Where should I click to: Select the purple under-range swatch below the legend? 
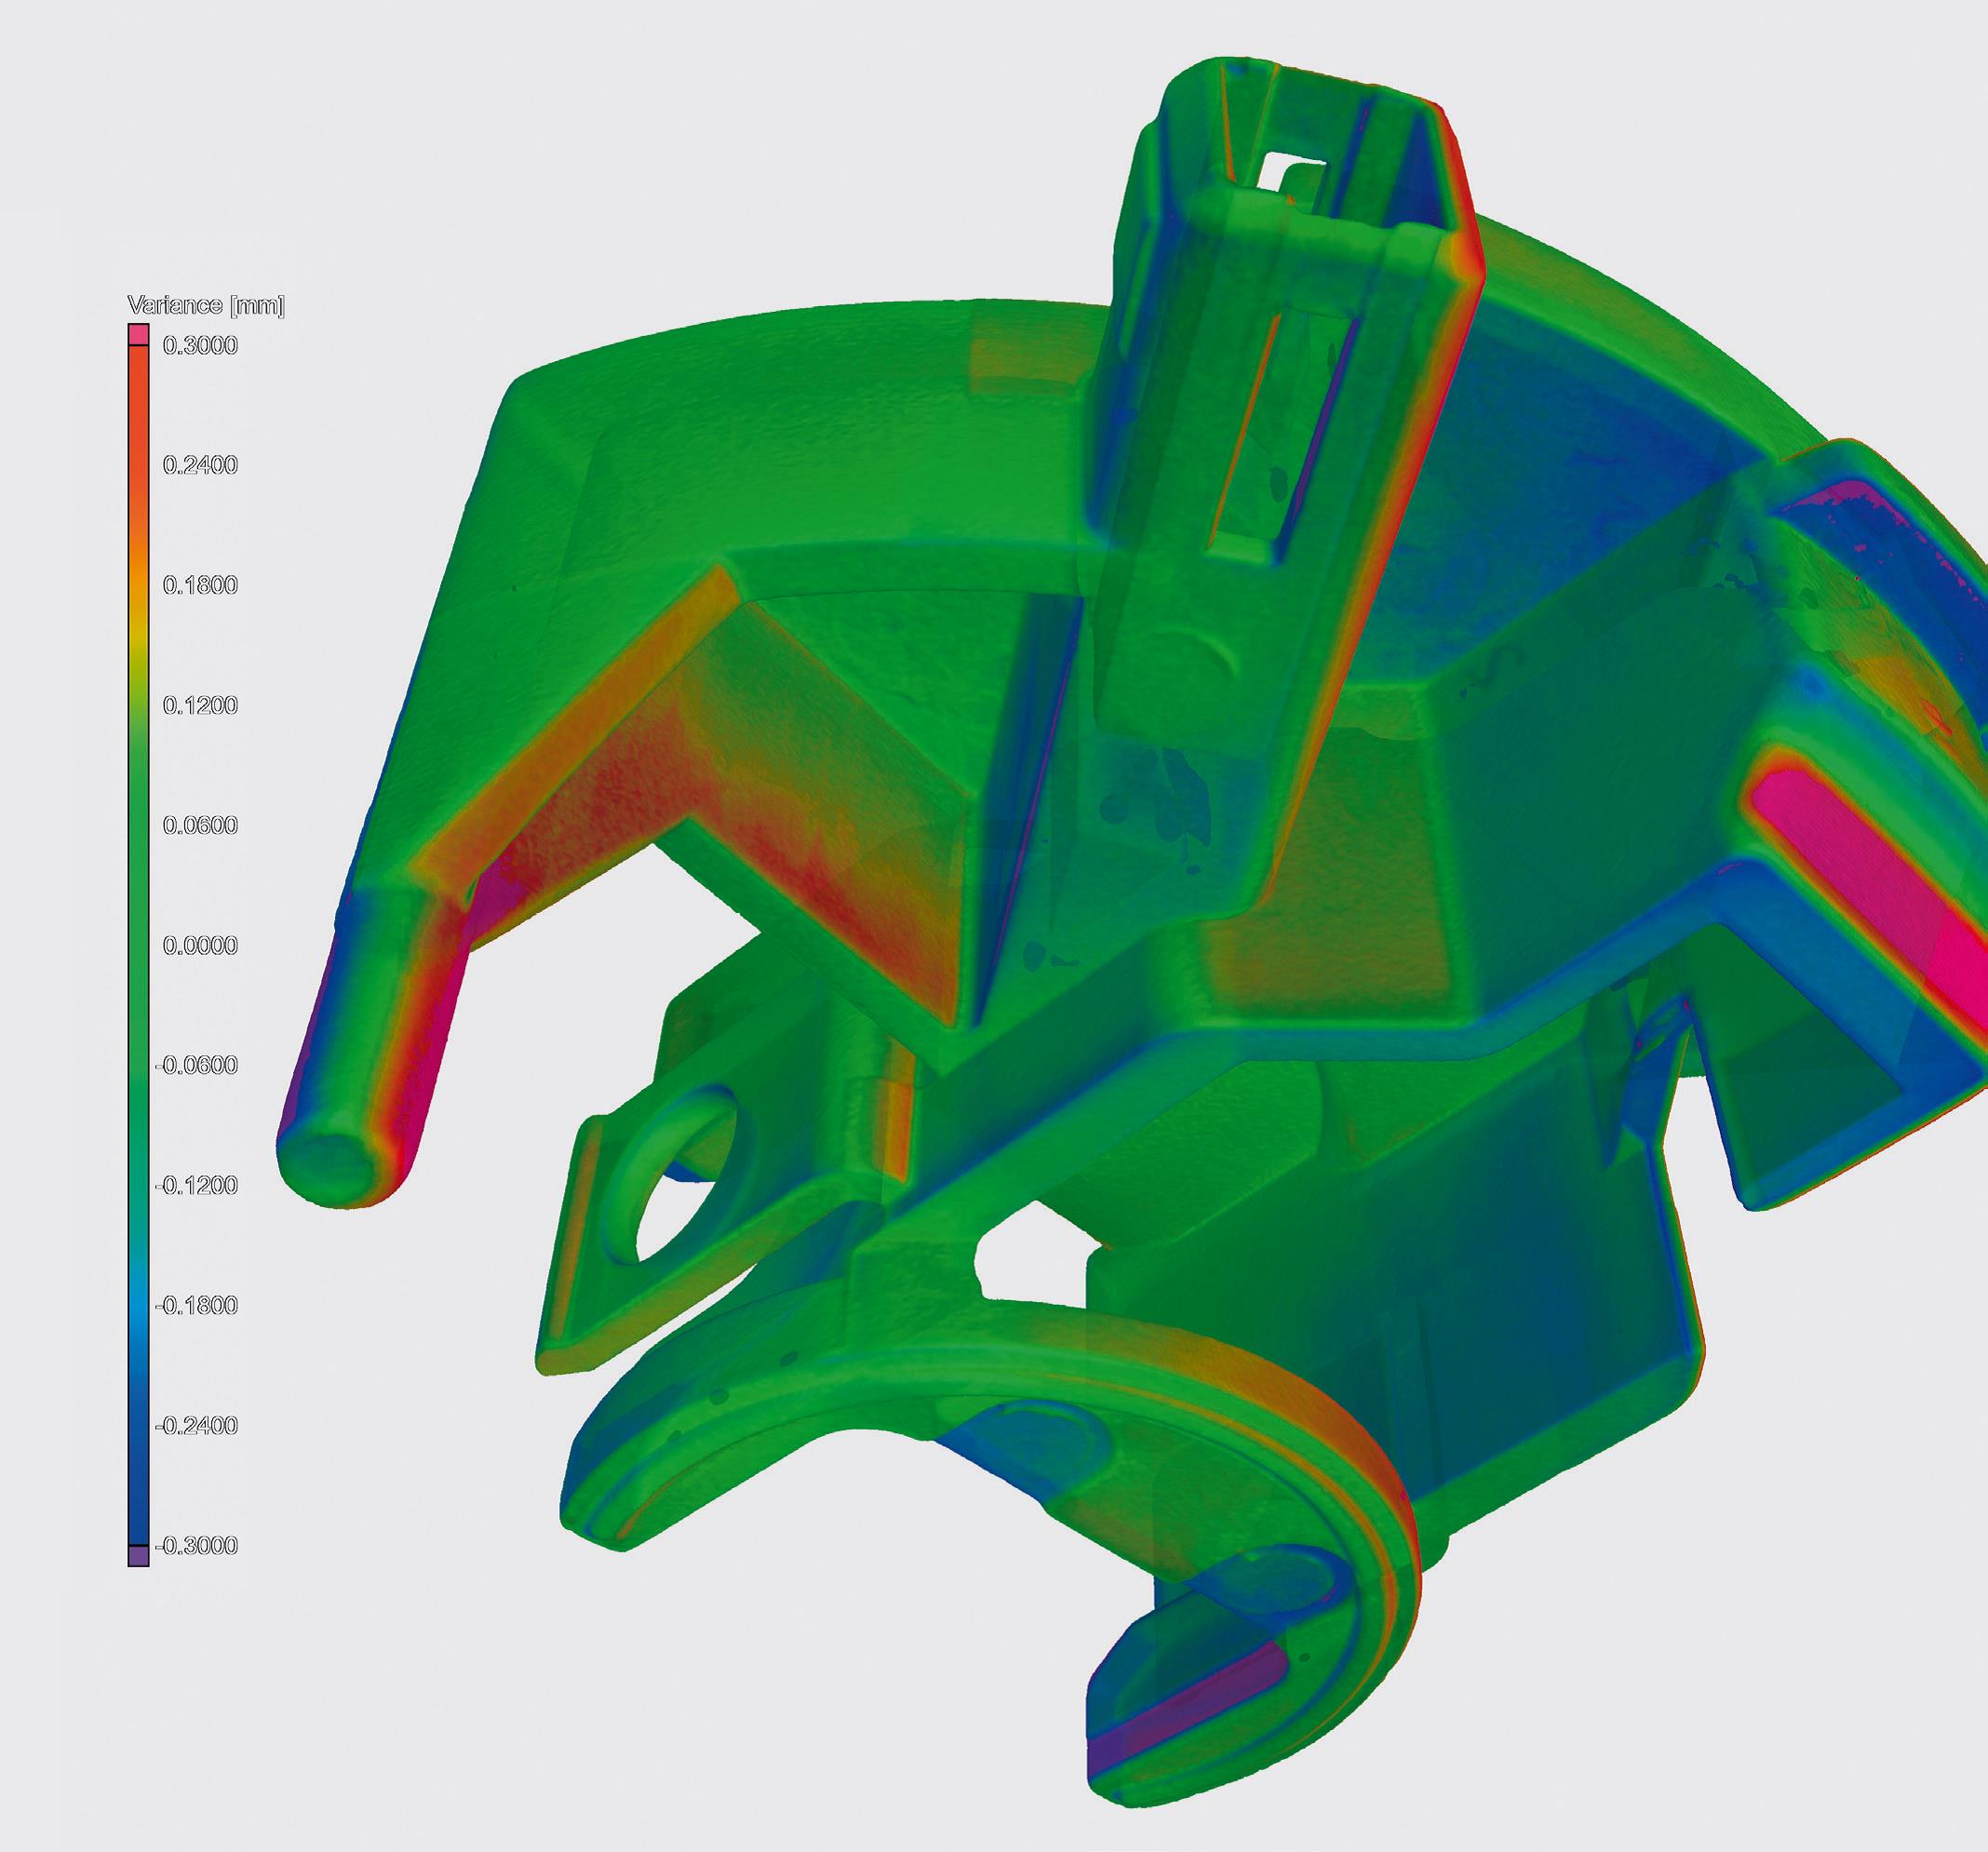click(x=139, y=1556)
